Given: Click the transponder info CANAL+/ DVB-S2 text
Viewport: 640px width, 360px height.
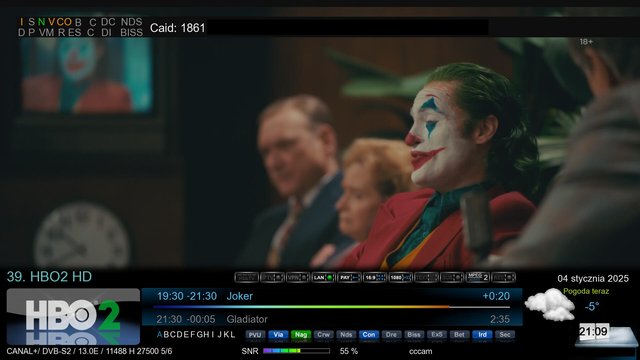Looking at the screenshot, I should pyautogui.click(x=89, y=351).
